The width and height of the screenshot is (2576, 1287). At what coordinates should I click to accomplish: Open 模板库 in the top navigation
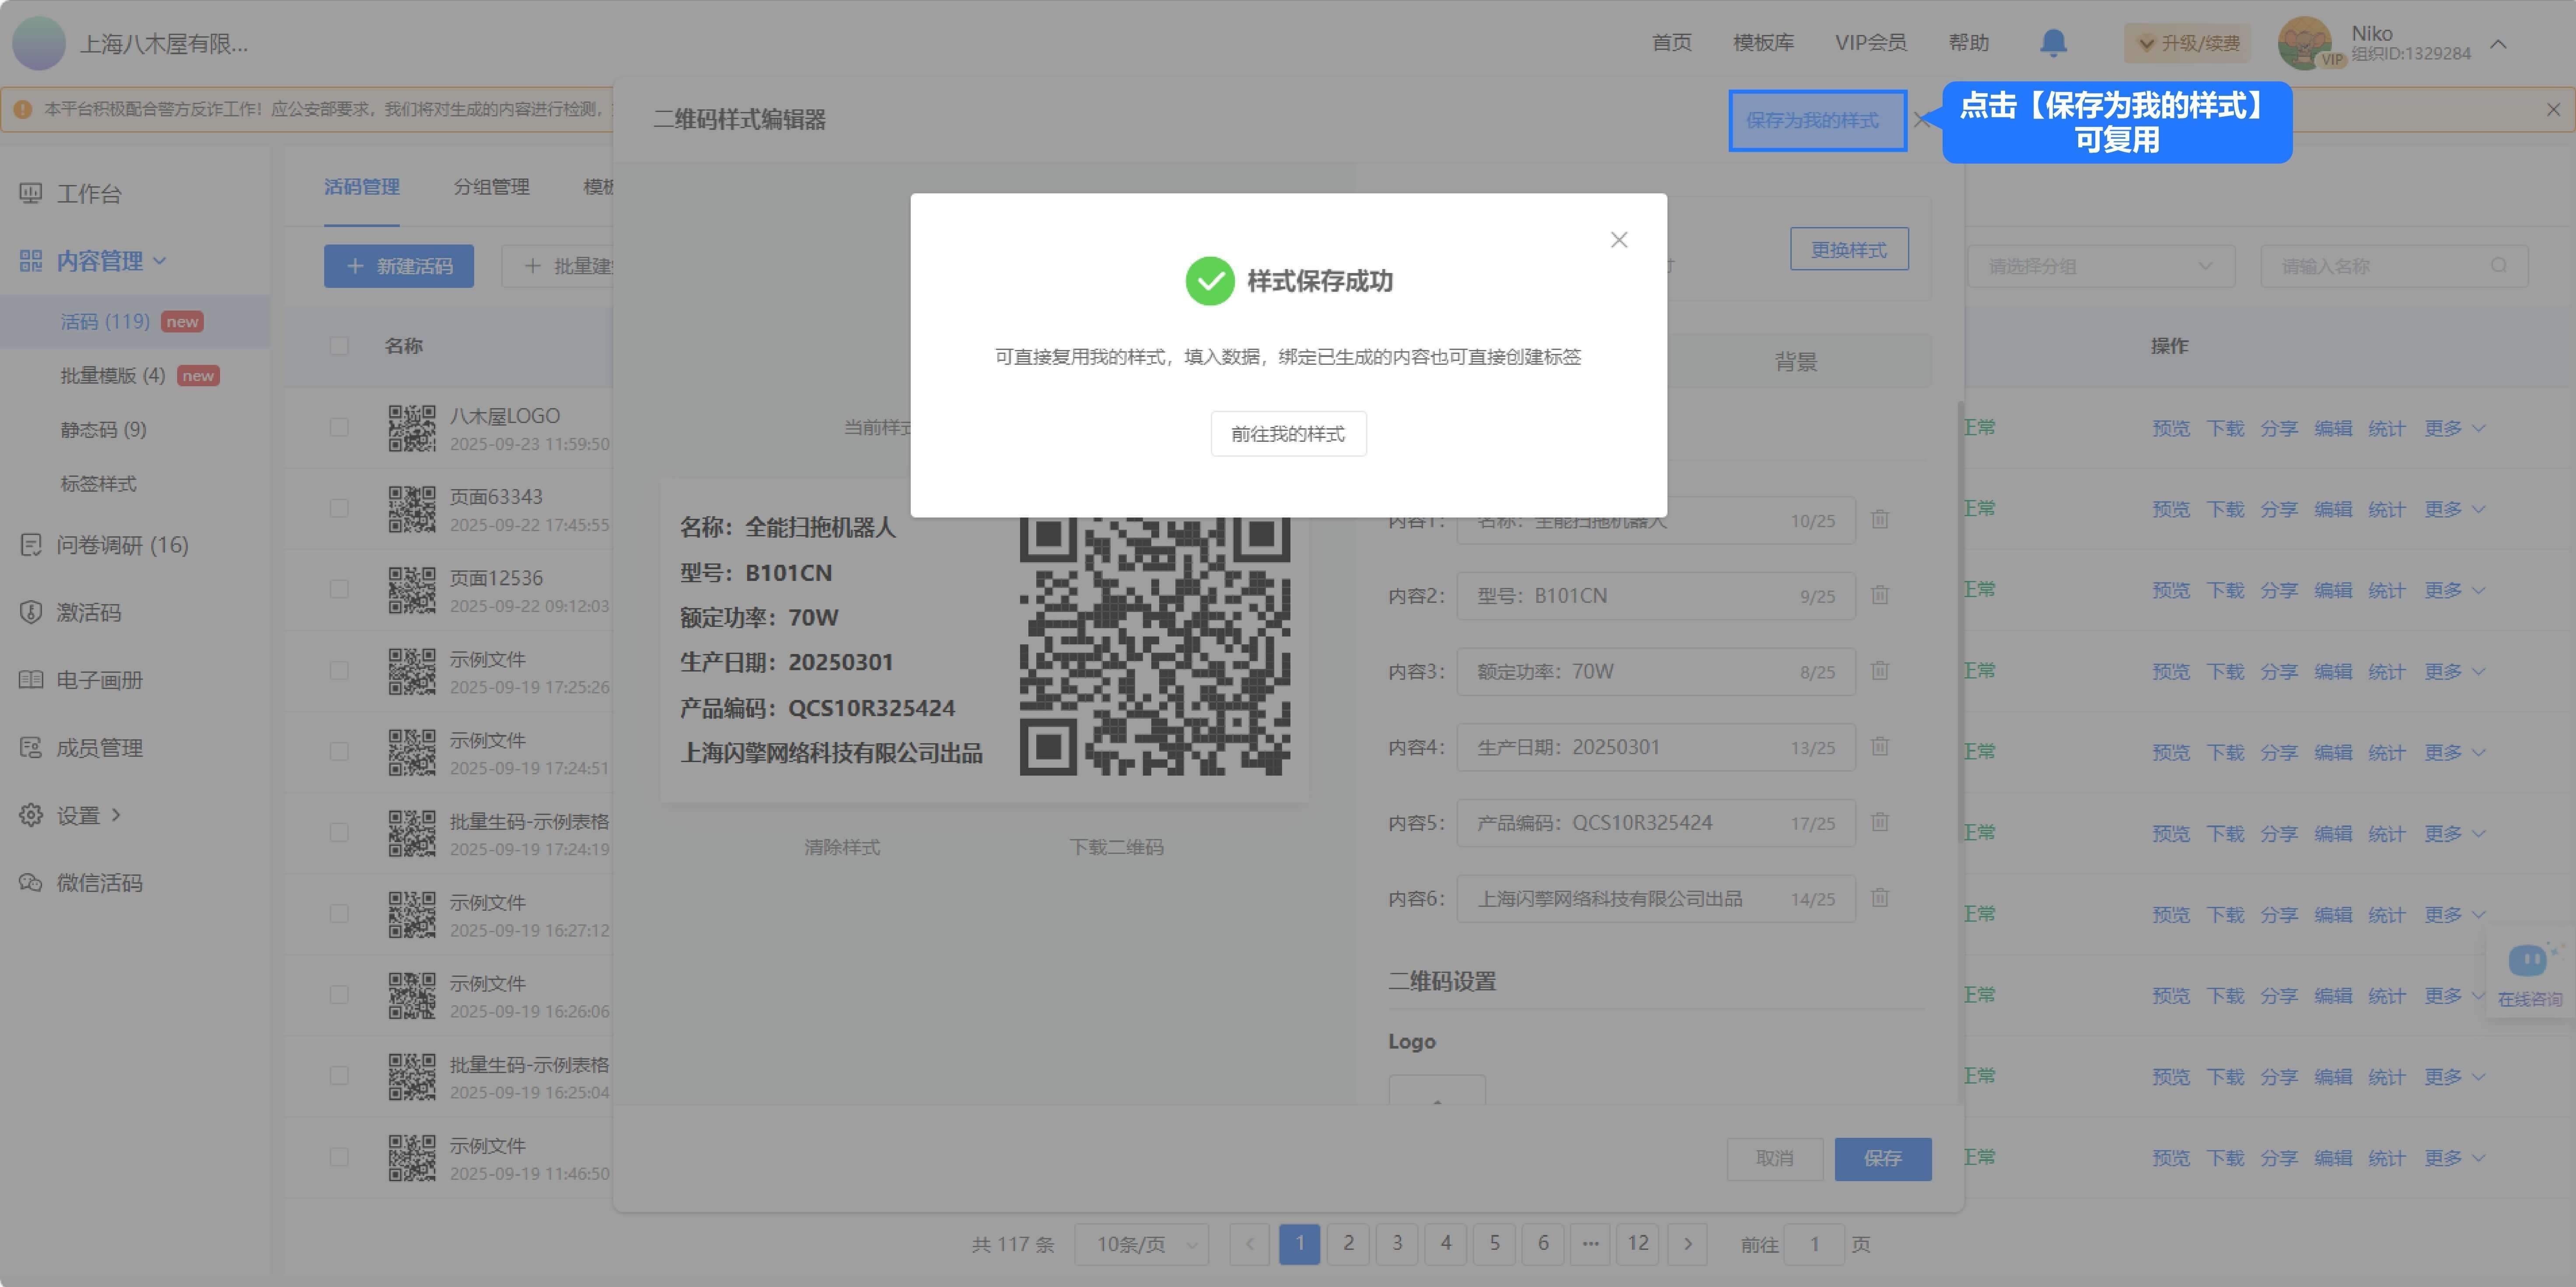(x=1763, y=43)
